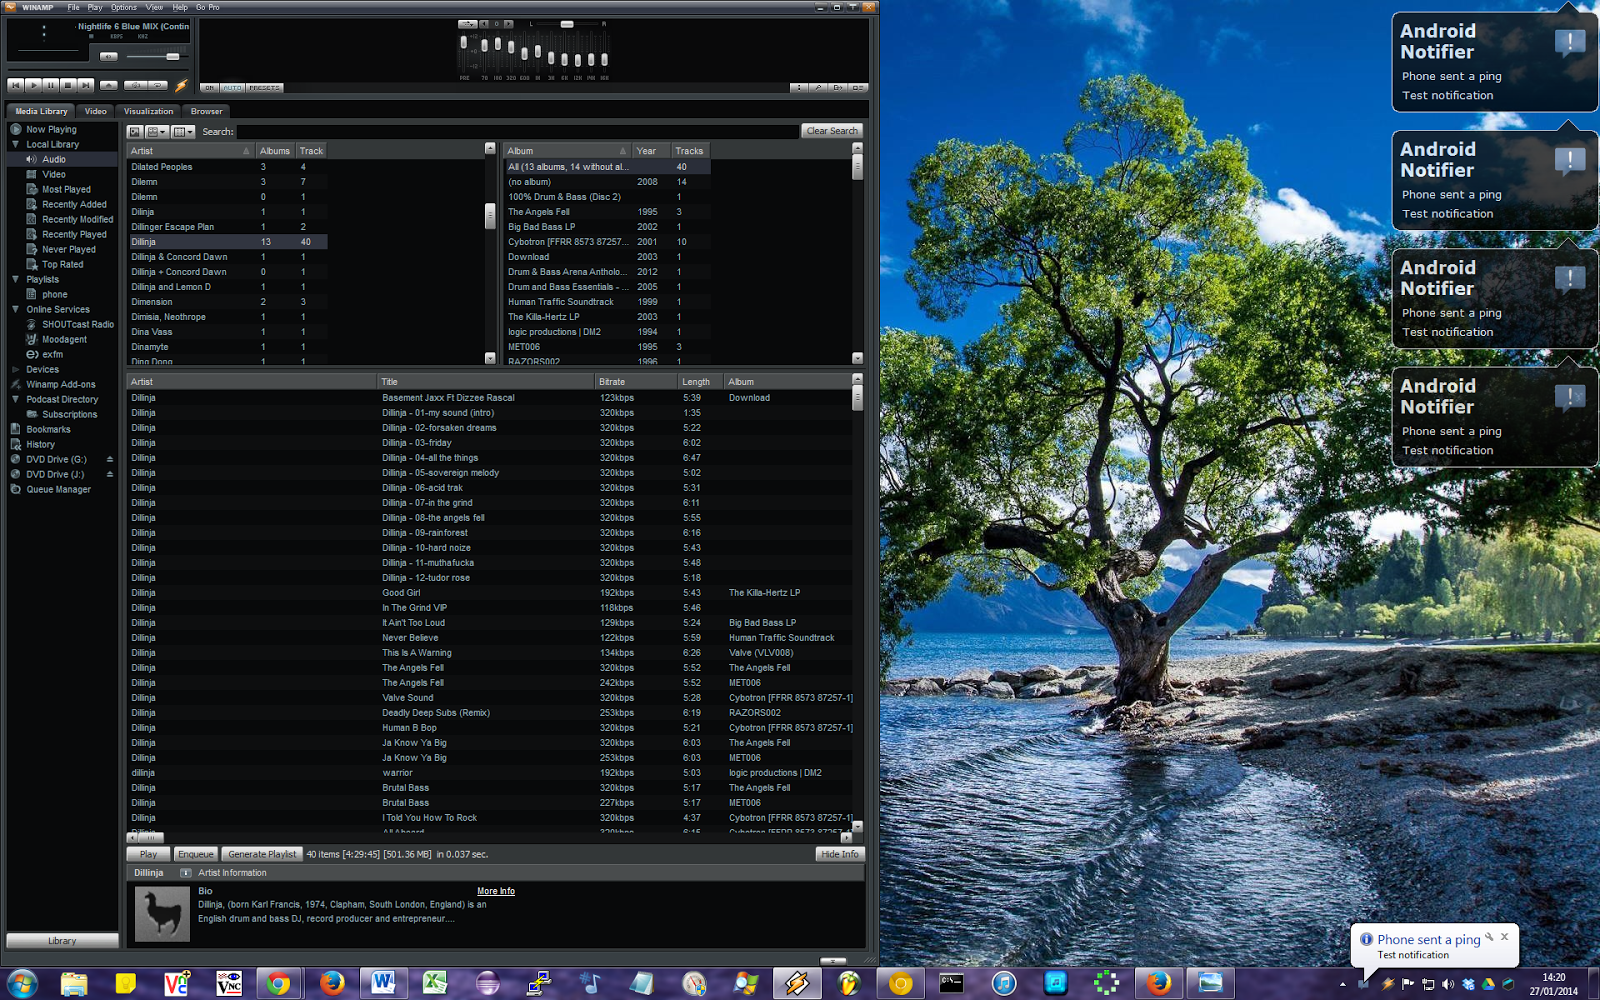Open the equalizer PRESETS menu
Screen dimensions: 1600x1000
(264, 88)
